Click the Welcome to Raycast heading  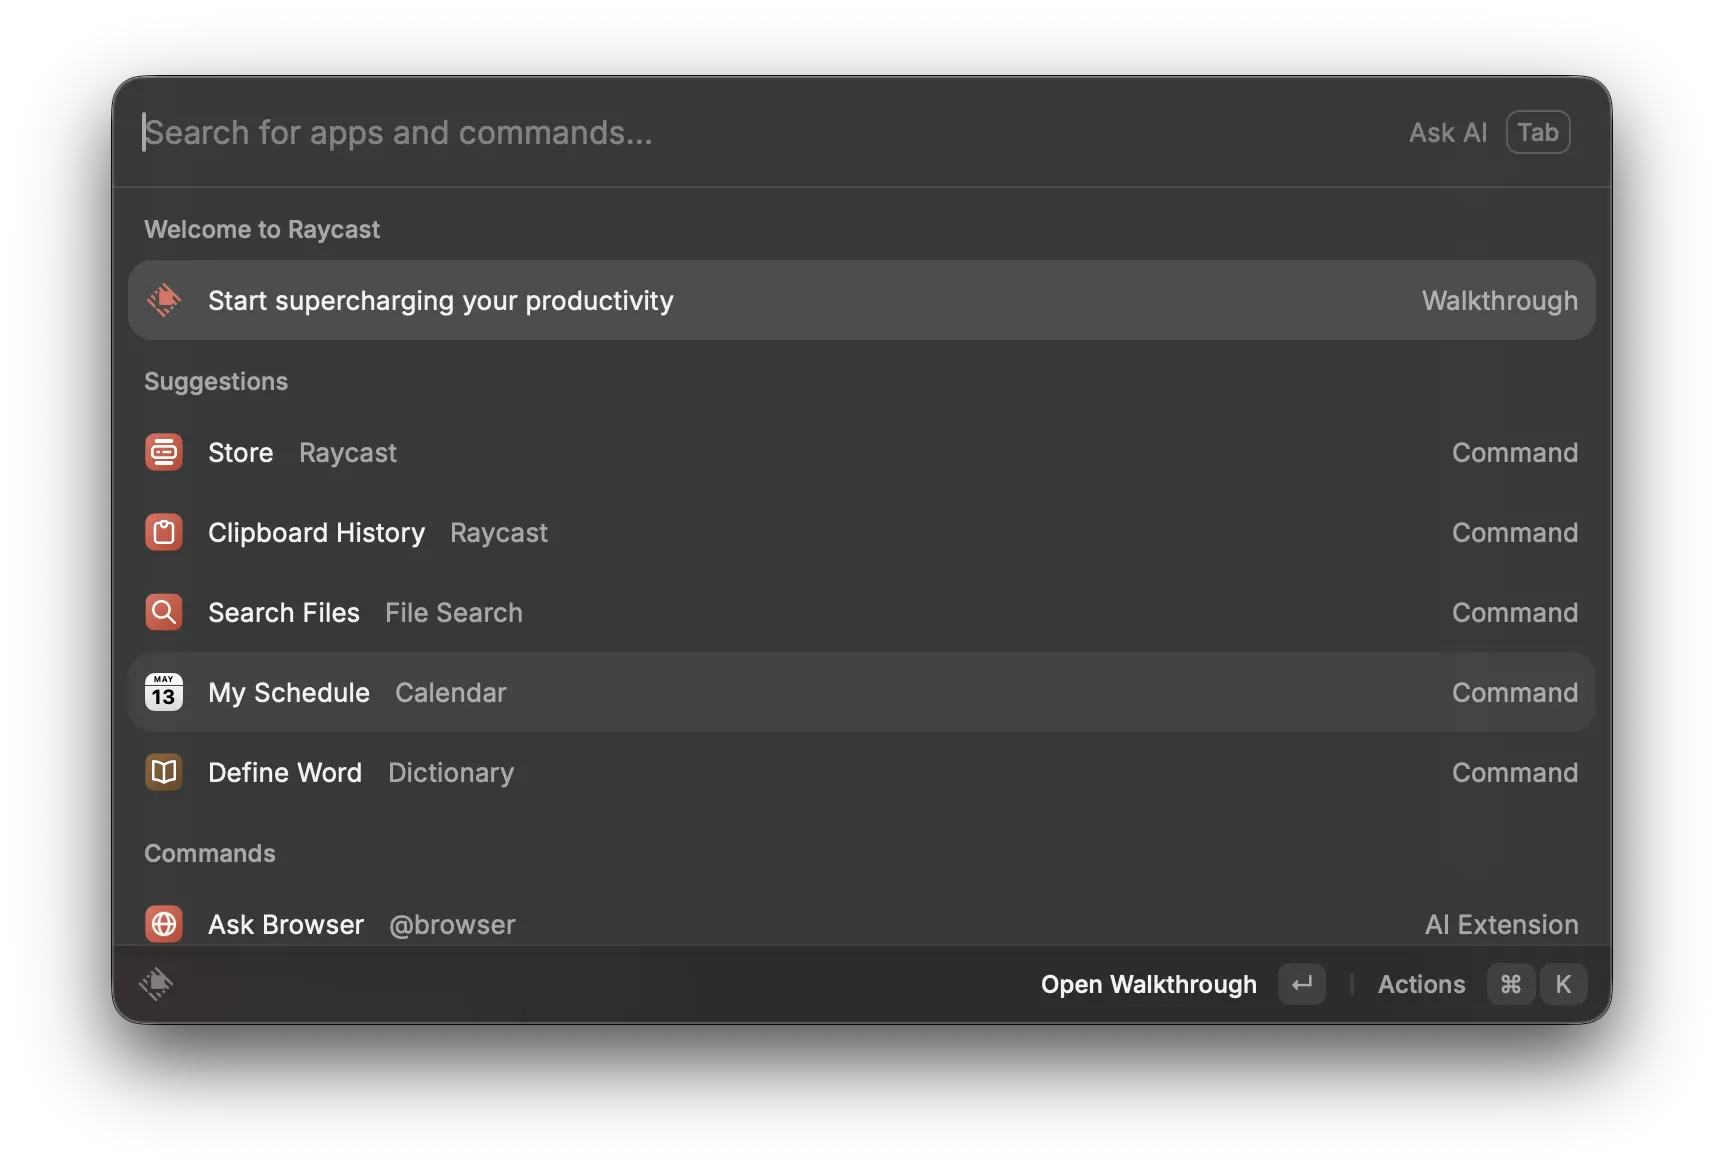coord(262,229)
